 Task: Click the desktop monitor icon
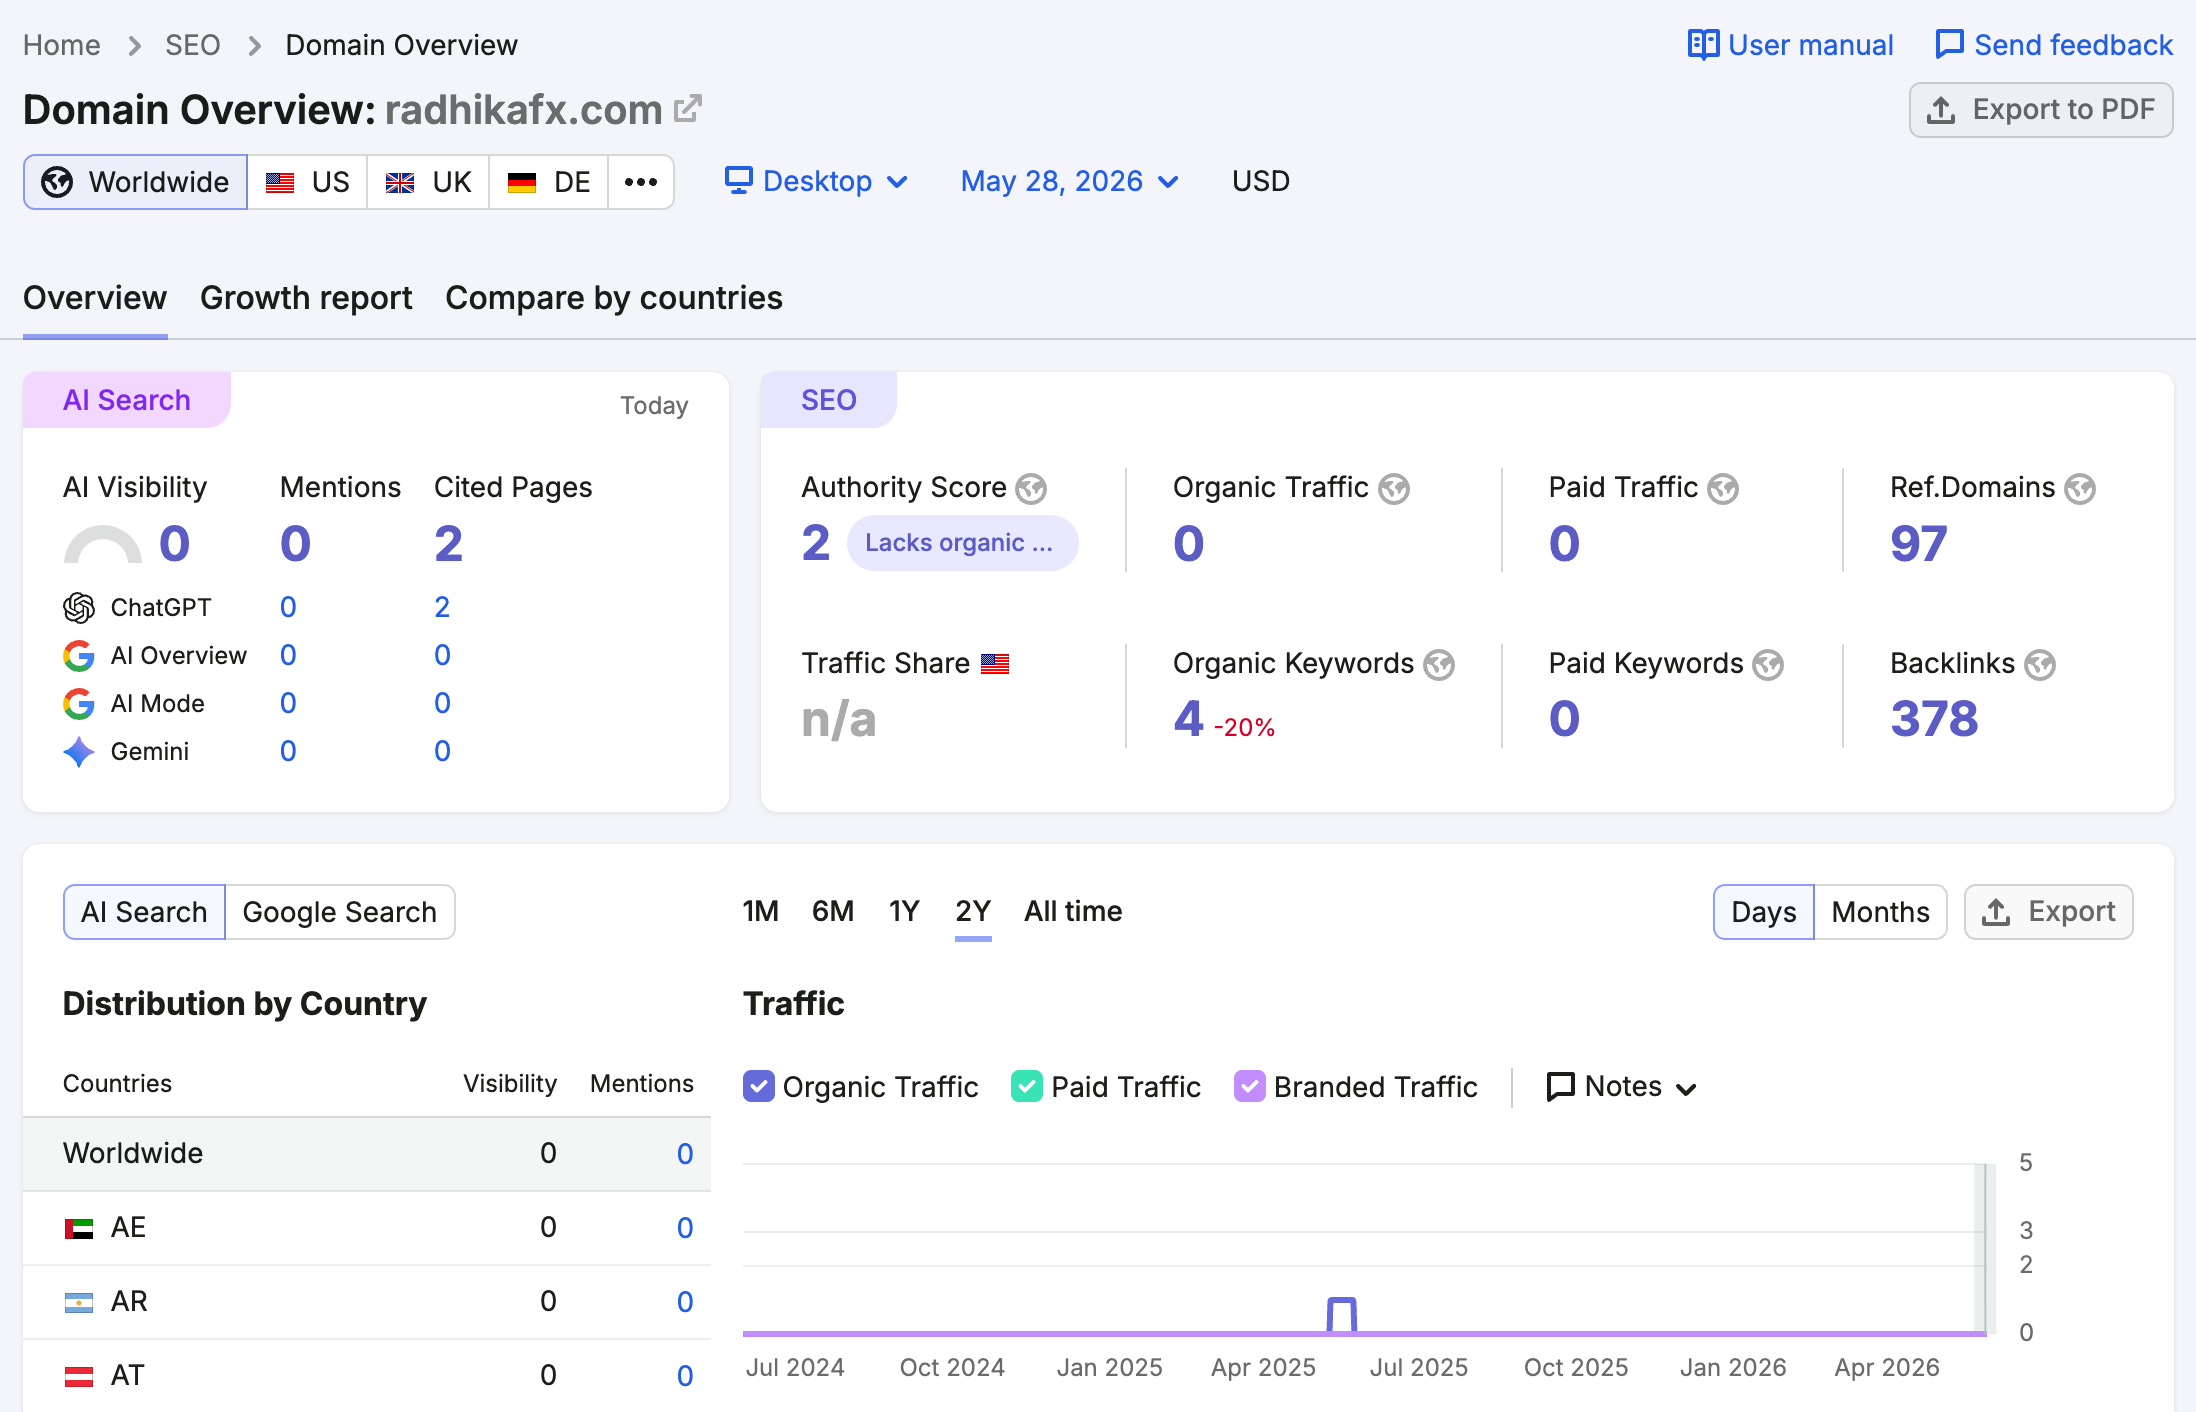coord(738,181)
